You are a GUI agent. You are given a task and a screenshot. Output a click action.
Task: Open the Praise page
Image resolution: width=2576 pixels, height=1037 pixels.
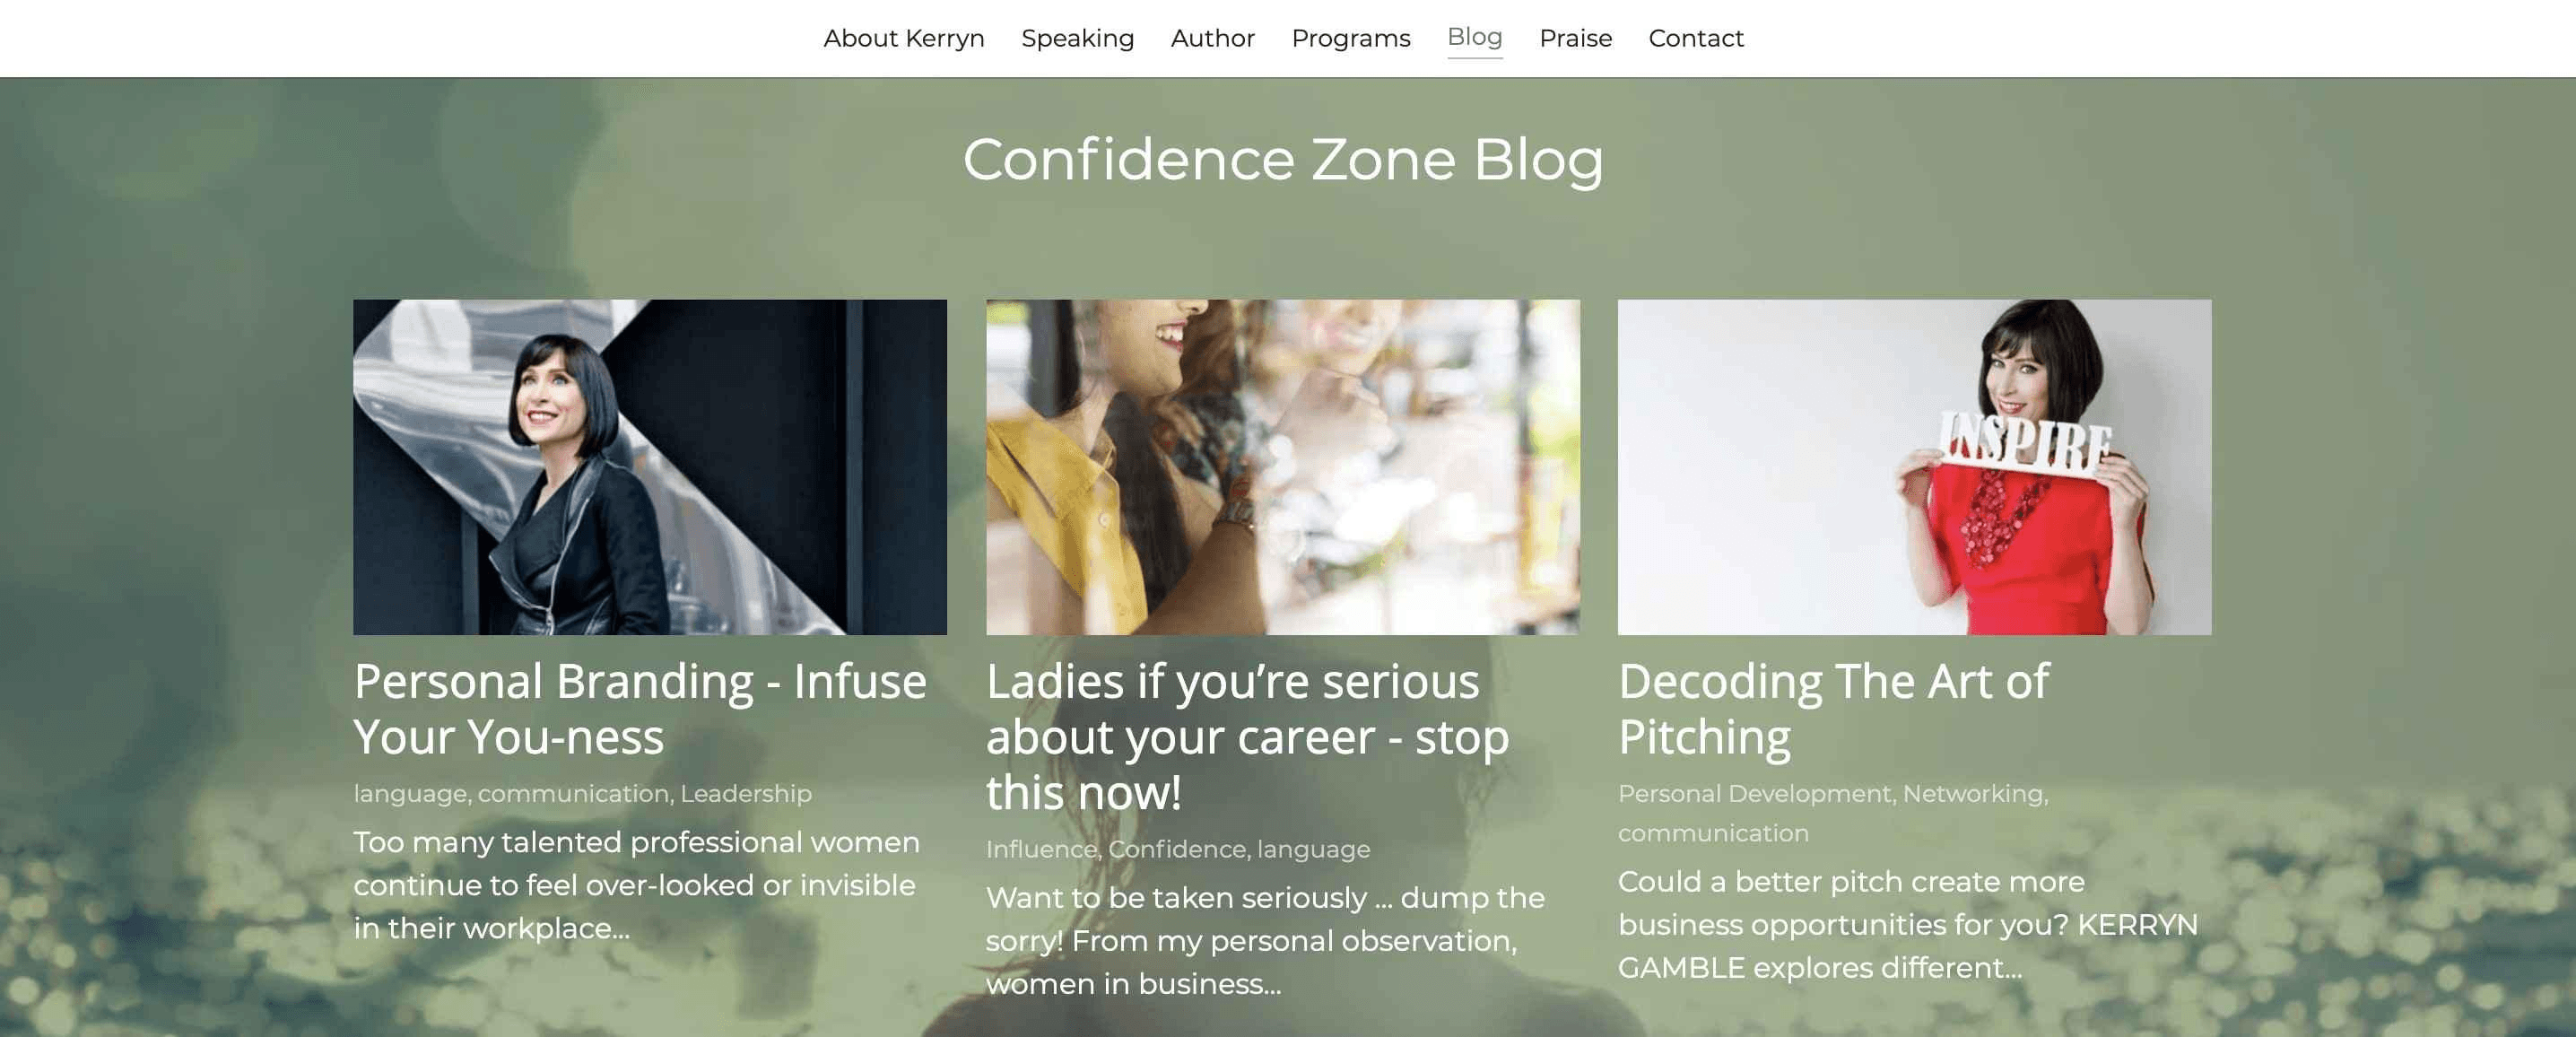[x=1575, y=38]
